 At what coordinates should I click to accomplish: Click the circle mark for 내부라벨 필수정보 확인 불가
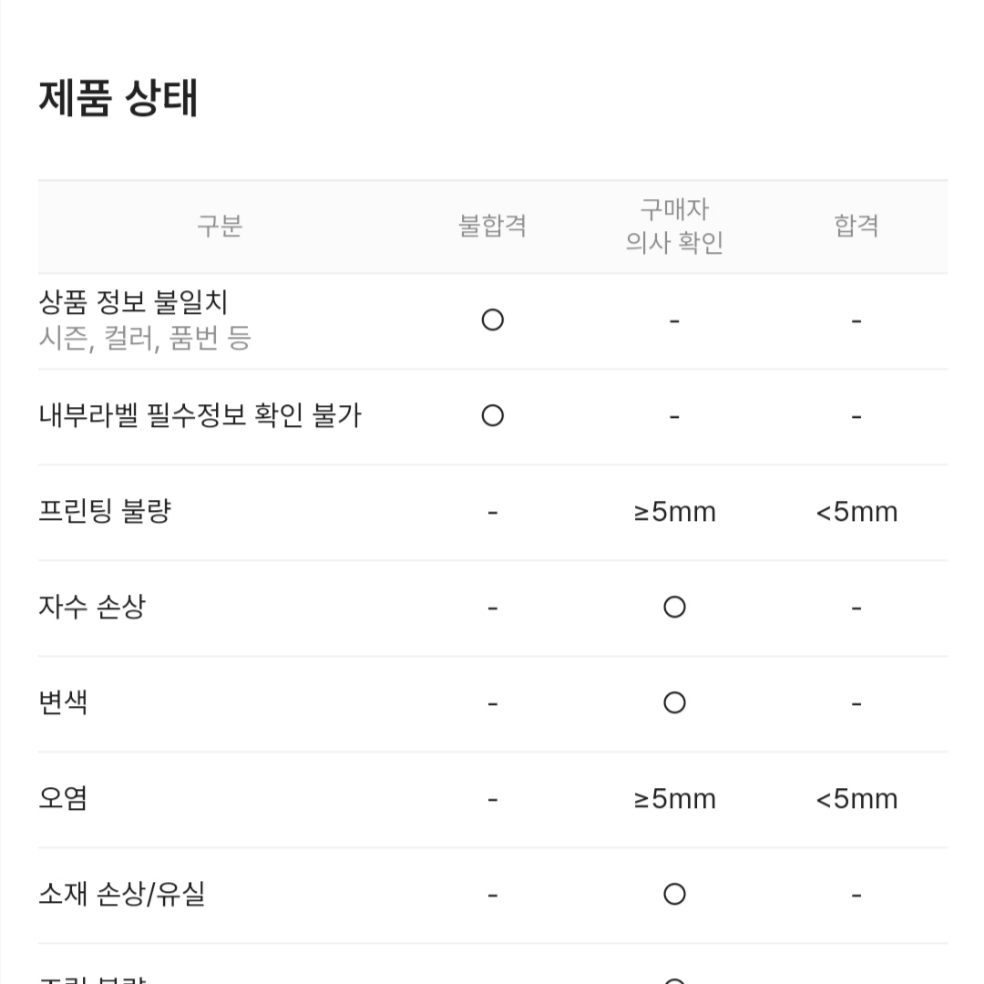click(x=493, y=415)
